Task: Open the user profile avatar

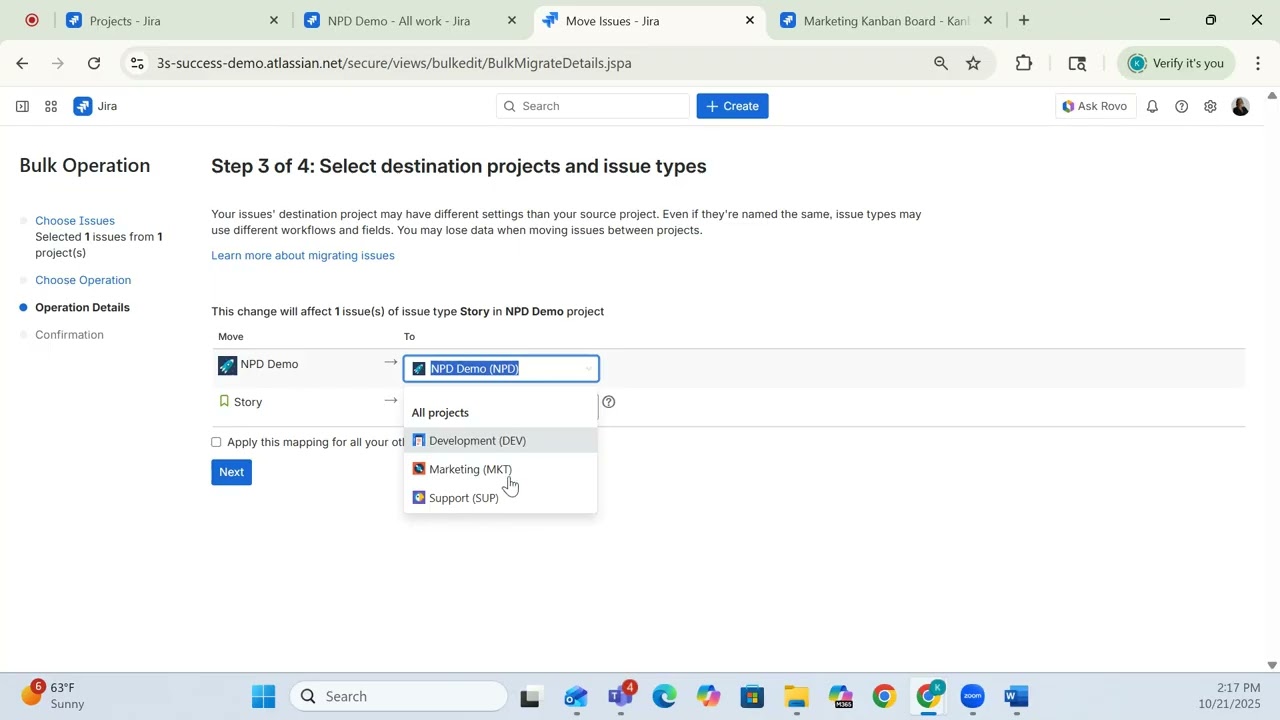Action: click(x=1241, y=106)
